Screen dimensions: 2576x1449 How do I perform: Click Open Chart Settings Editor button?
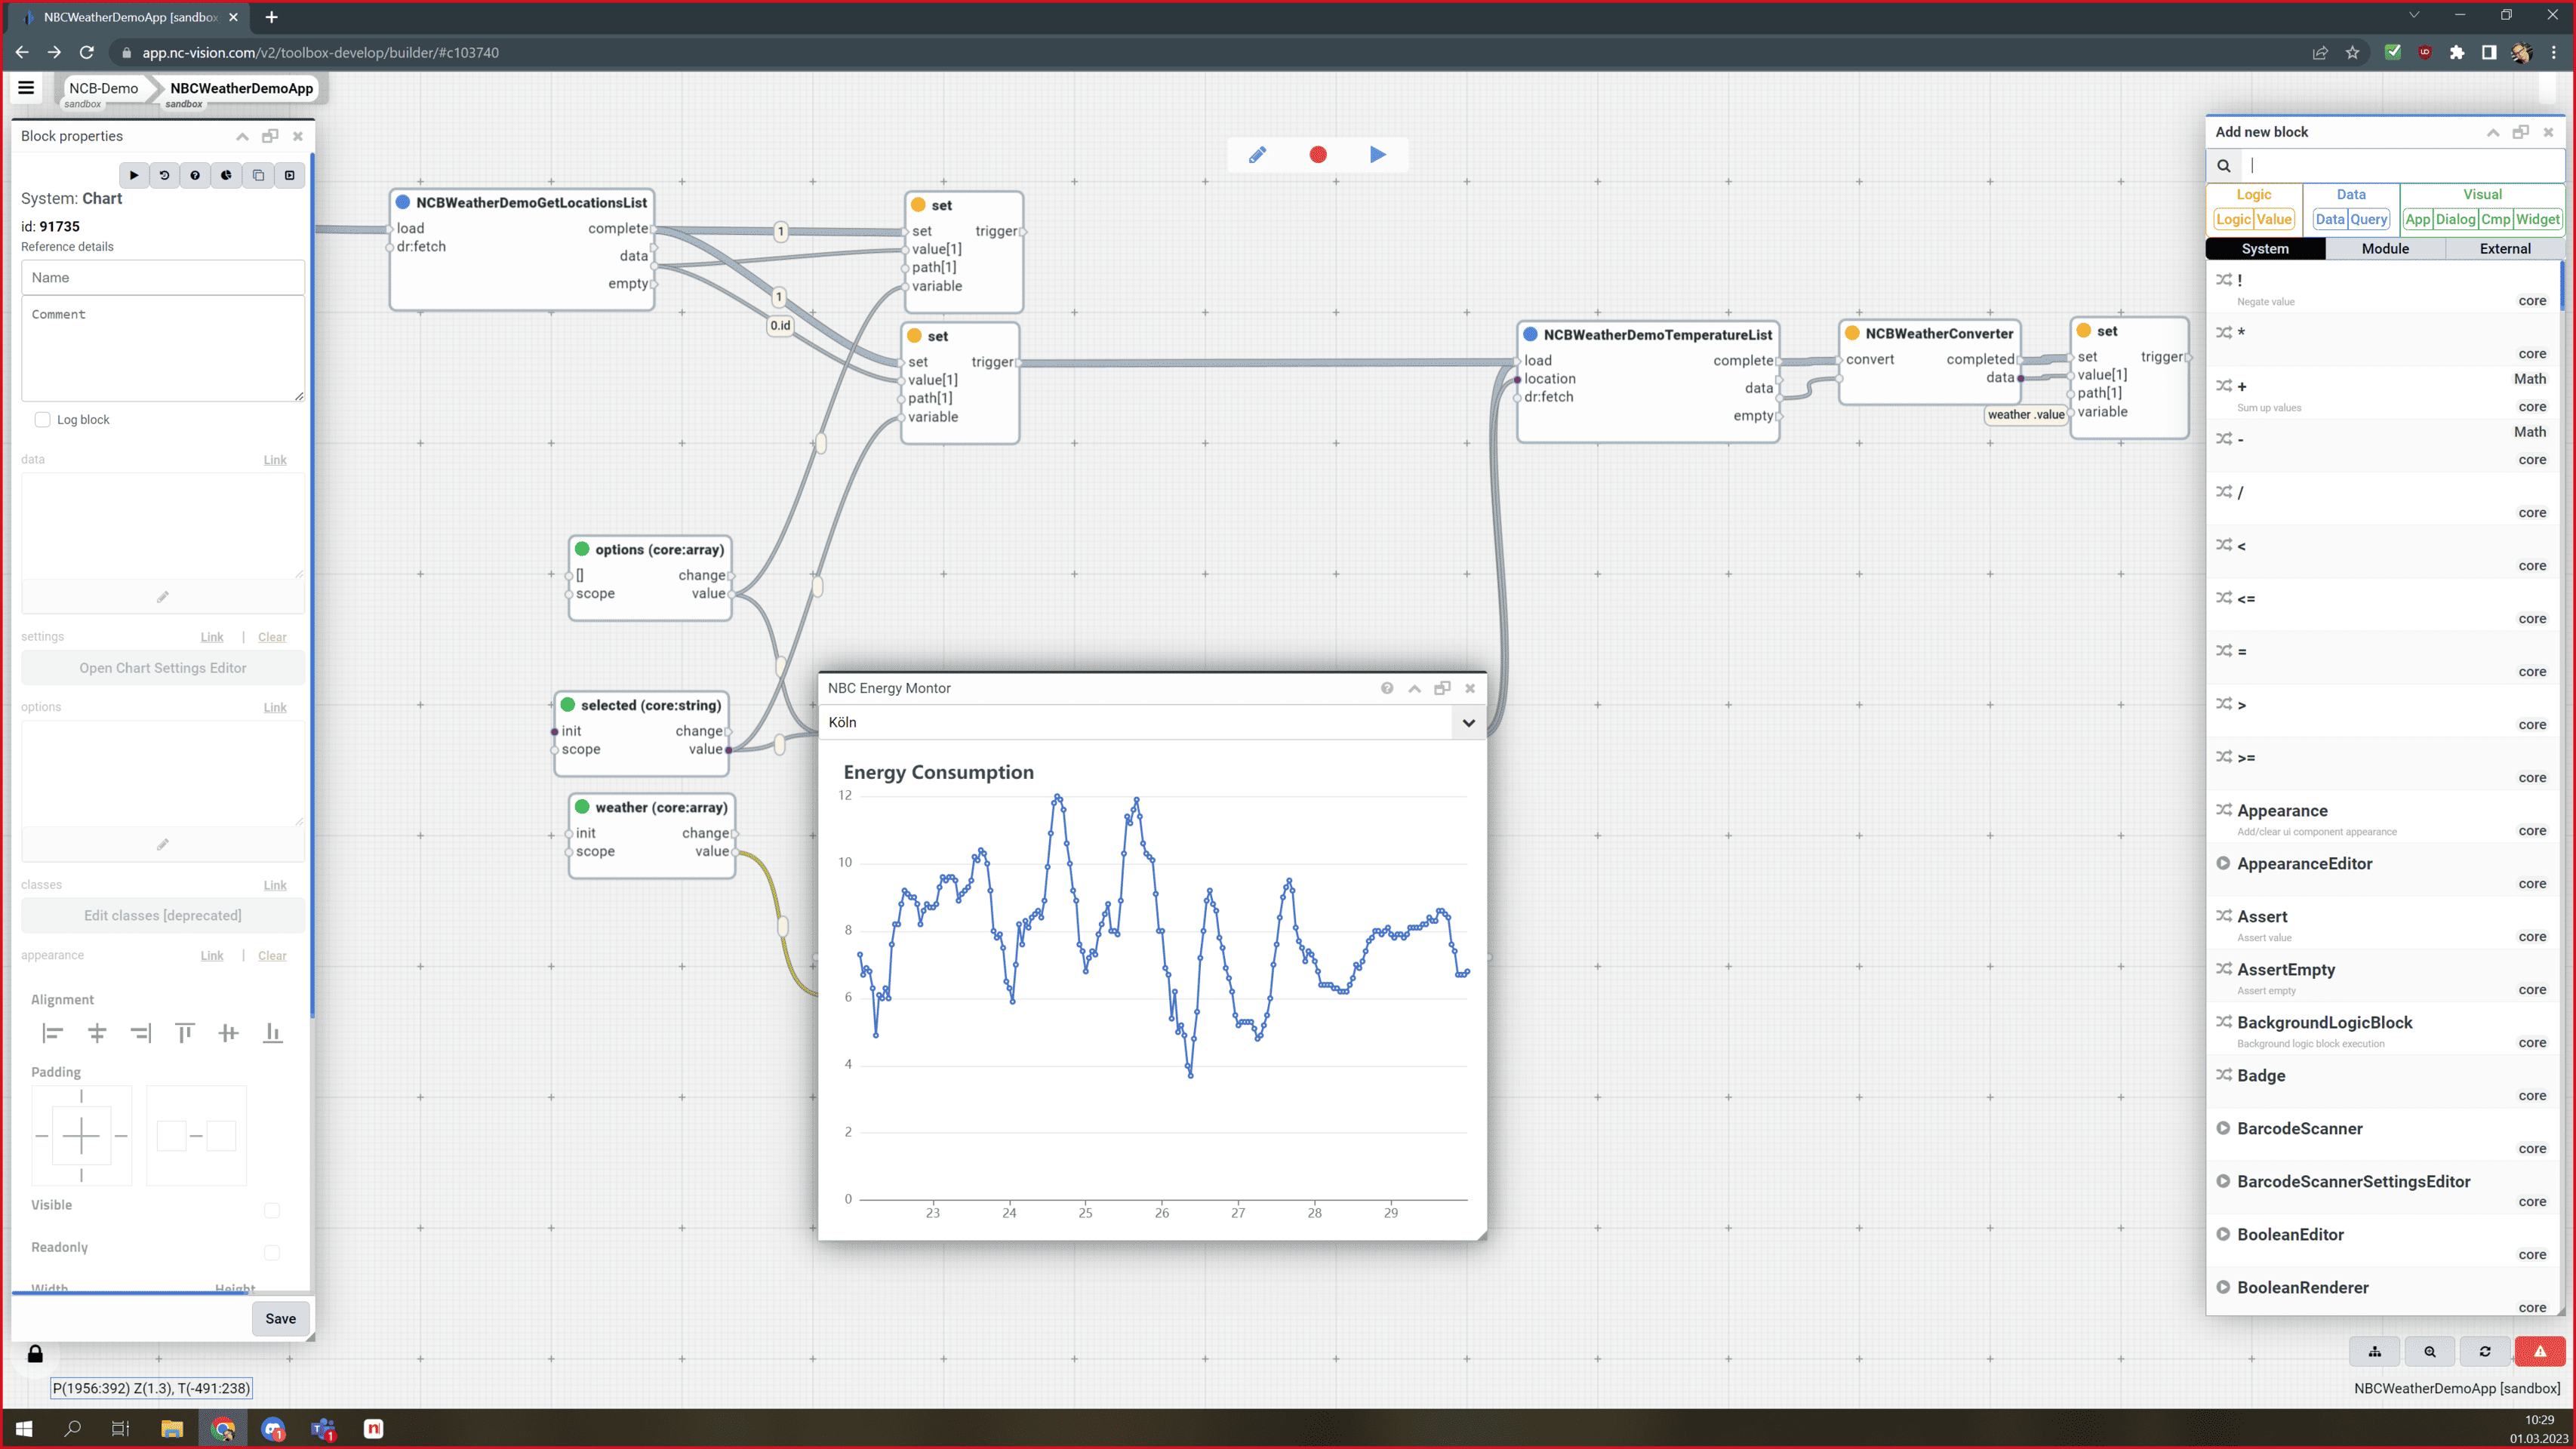(x=163, y=668)
